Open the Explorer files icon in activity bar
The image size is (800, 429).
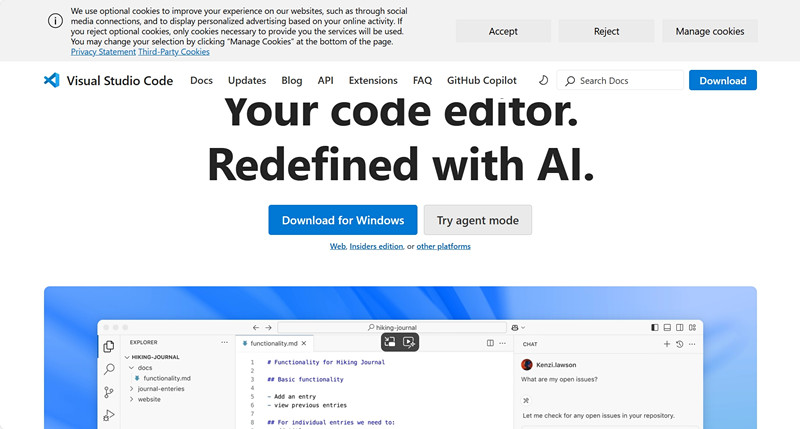pos(109,346)
